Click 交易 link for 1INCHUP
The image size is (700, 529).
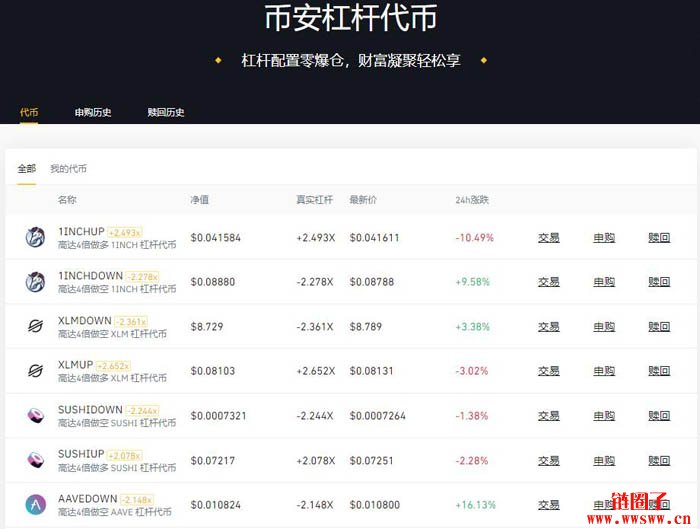click(549, 237)
